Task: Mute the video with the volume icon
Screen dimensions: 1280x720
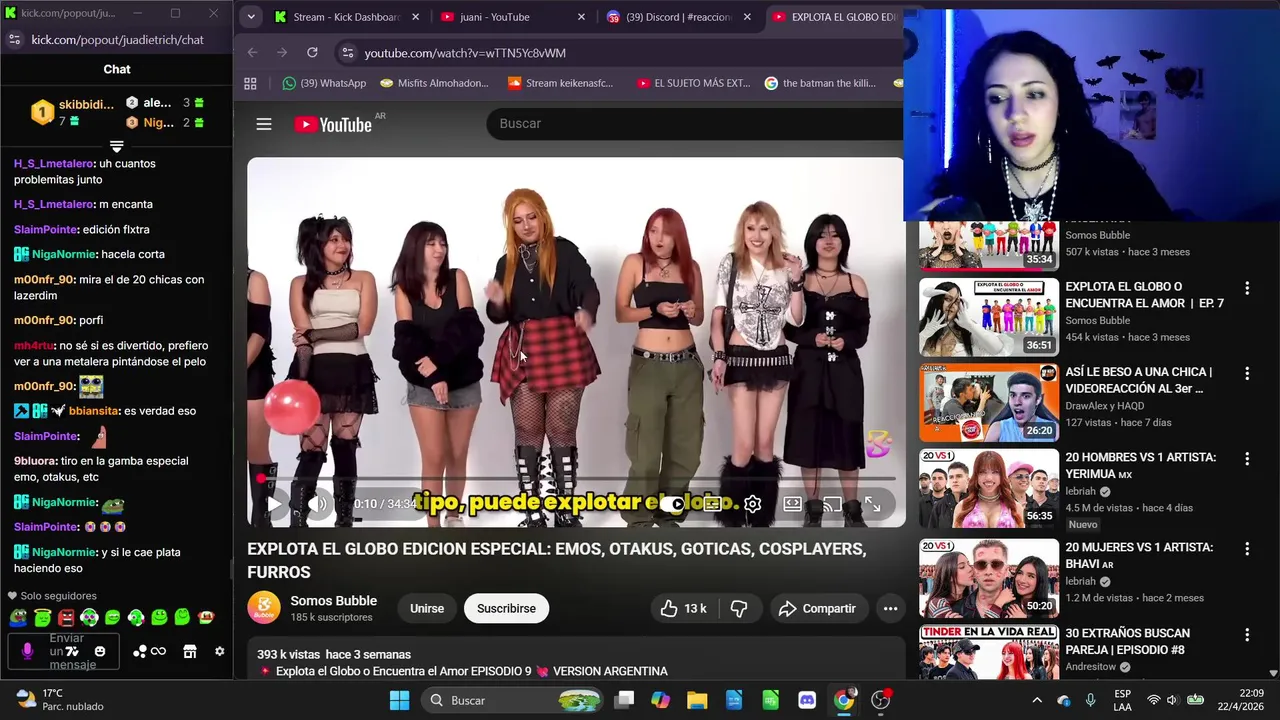Action: coord(317,504)
